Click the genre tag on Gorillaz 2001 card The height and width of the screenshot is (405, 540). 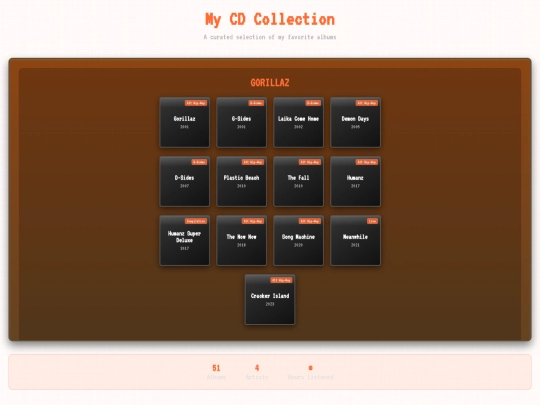tap(196, 103)
